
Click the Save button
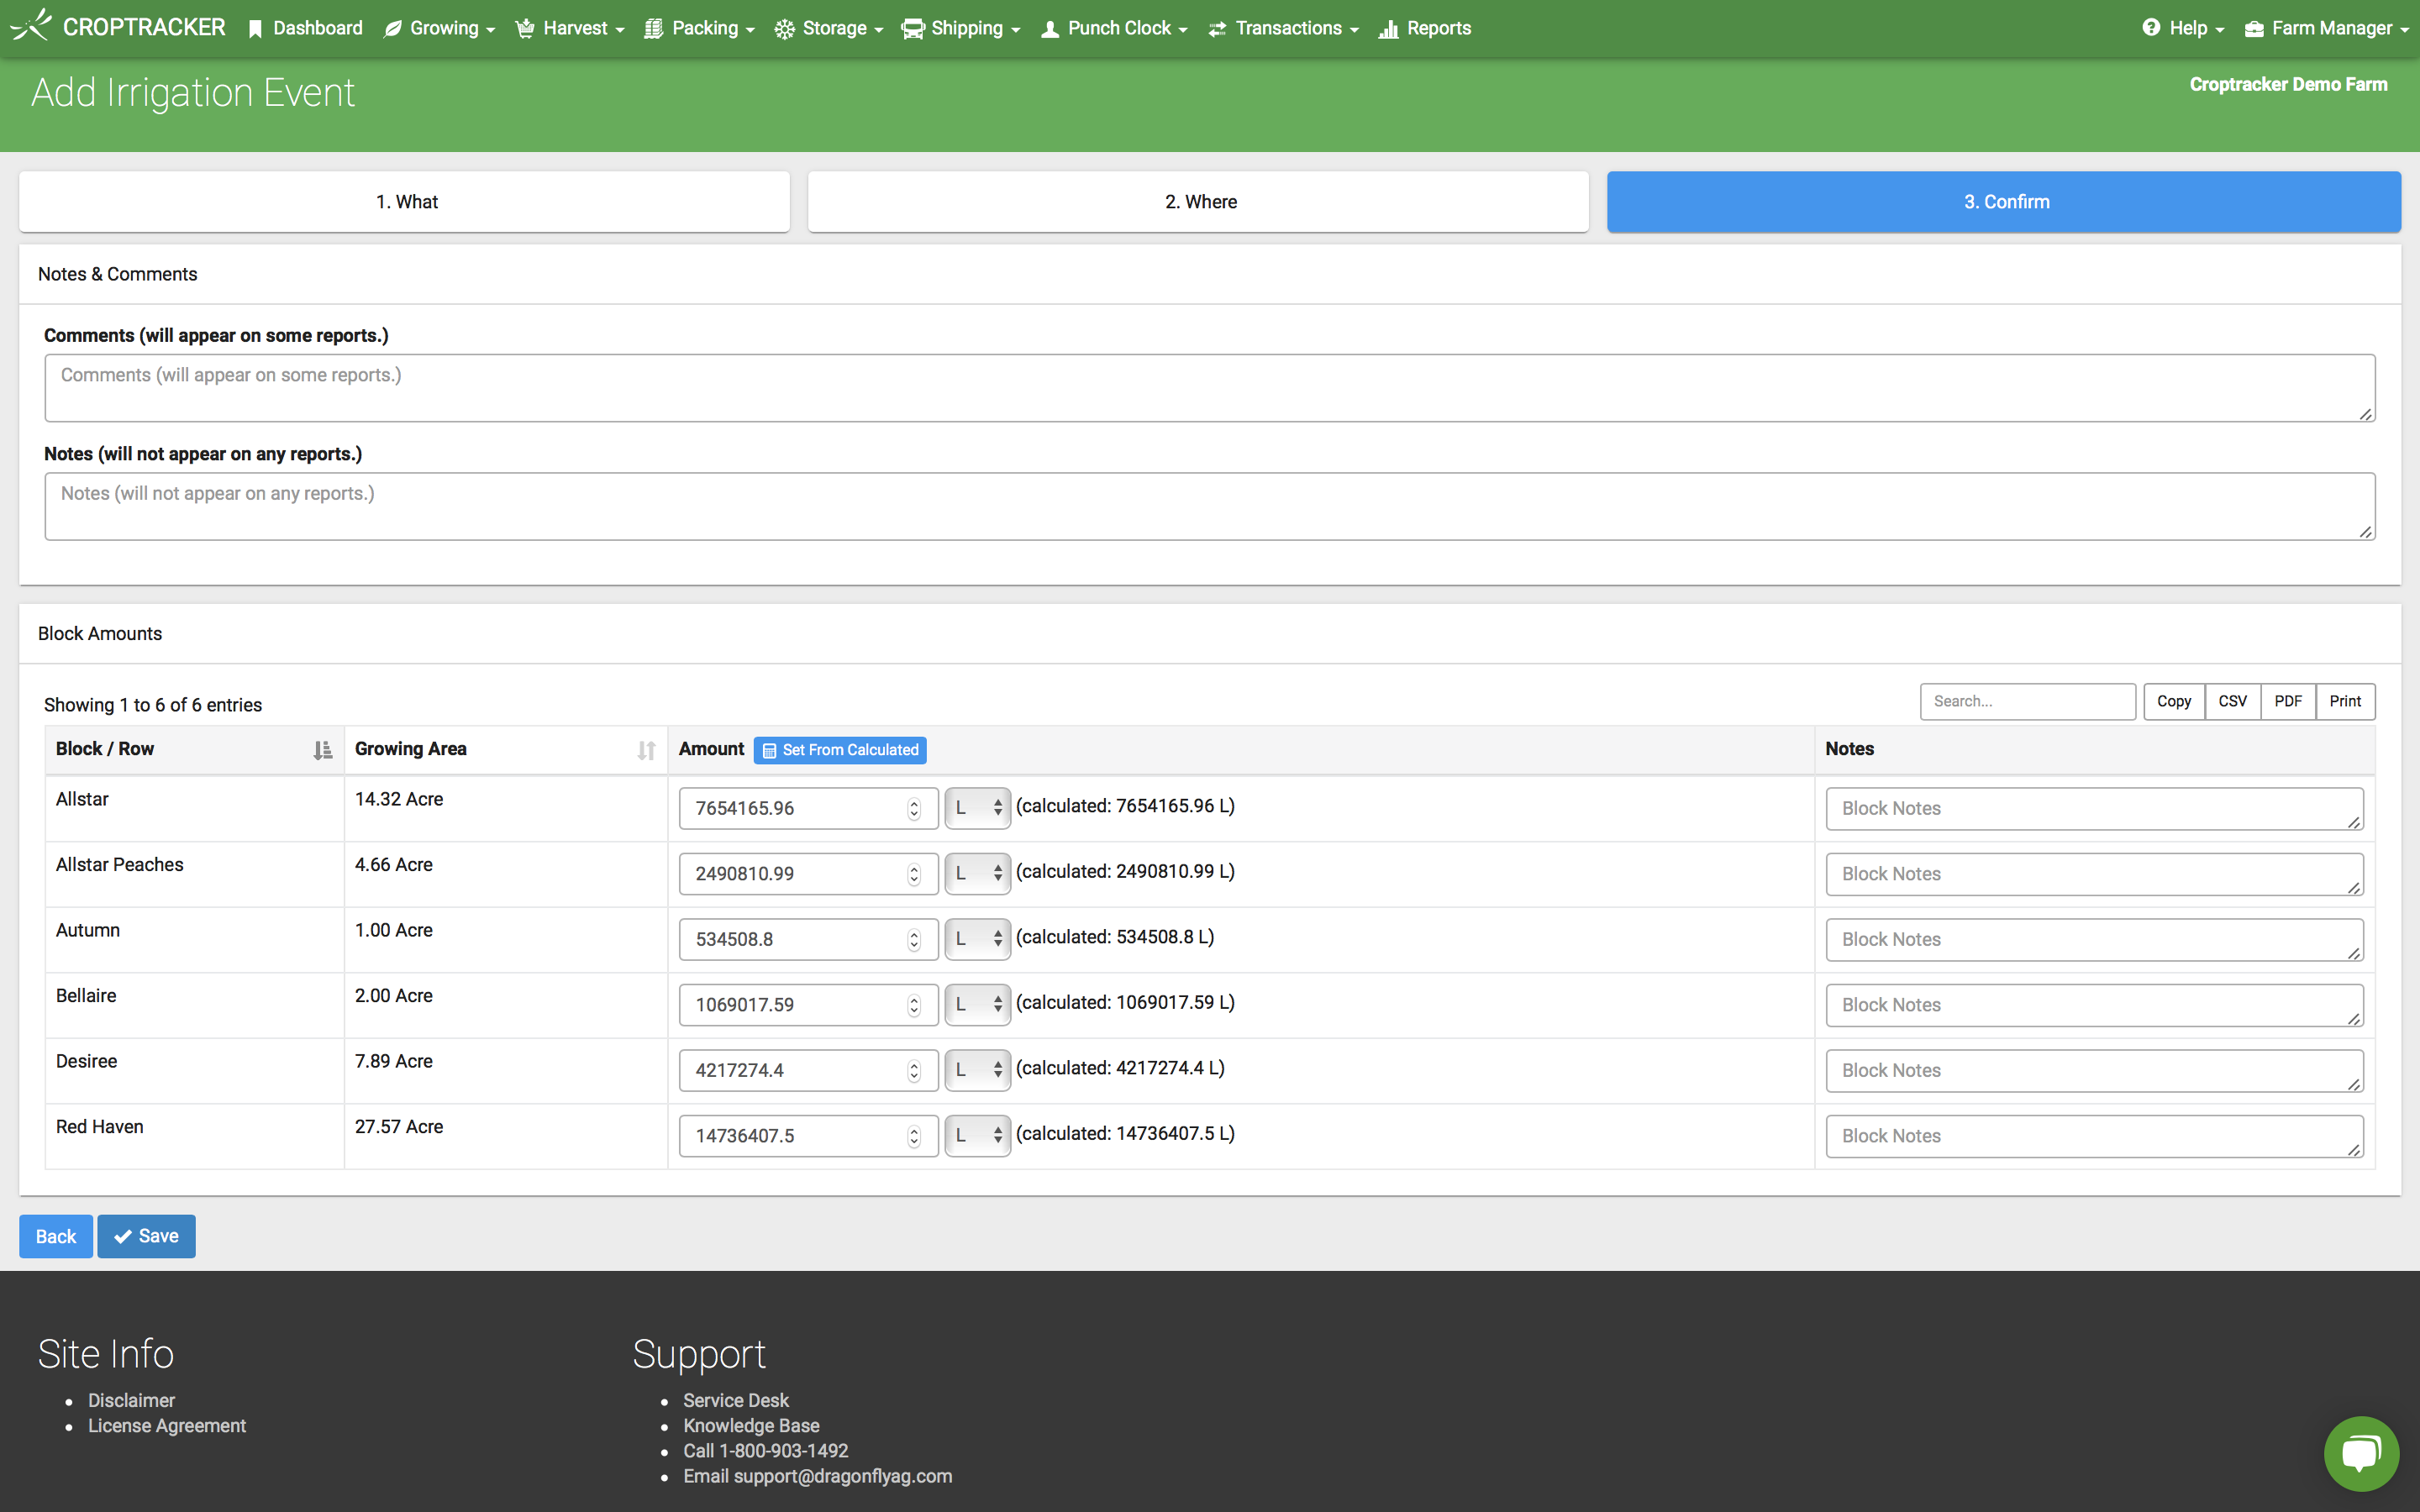(x=146, y=1235)
